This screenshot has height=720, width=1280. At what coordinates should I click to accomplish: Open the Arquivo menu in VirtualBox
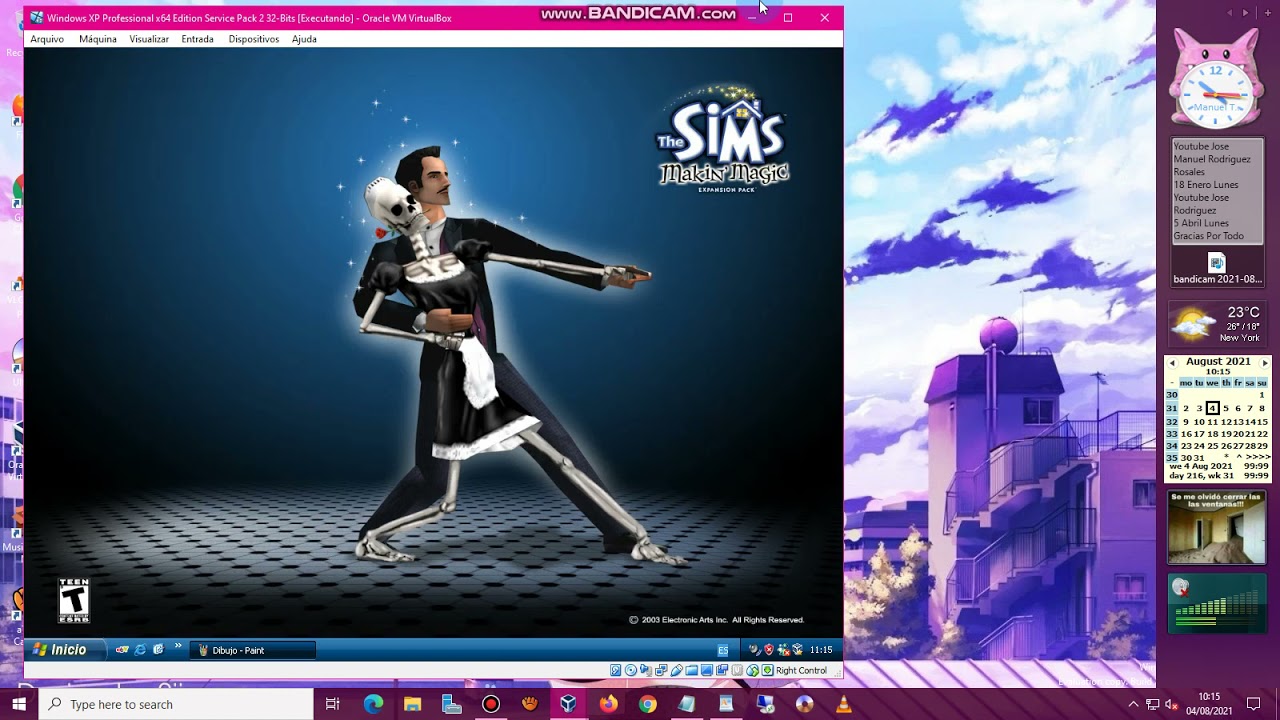tap(47, 39)
